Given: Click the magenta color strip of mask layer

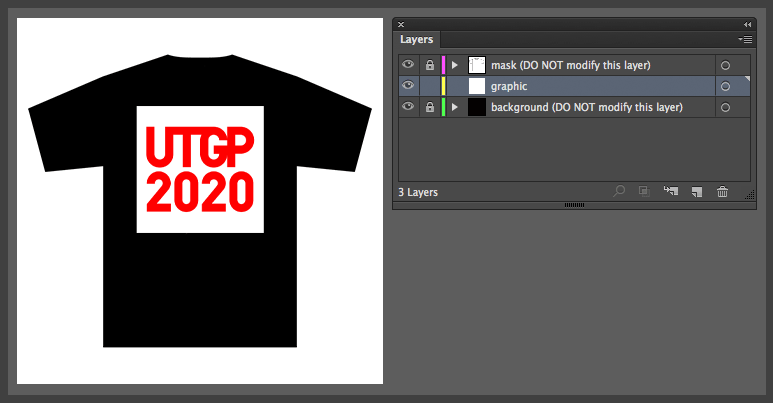Looking at the screenshot, I should [x=443, y=65].
